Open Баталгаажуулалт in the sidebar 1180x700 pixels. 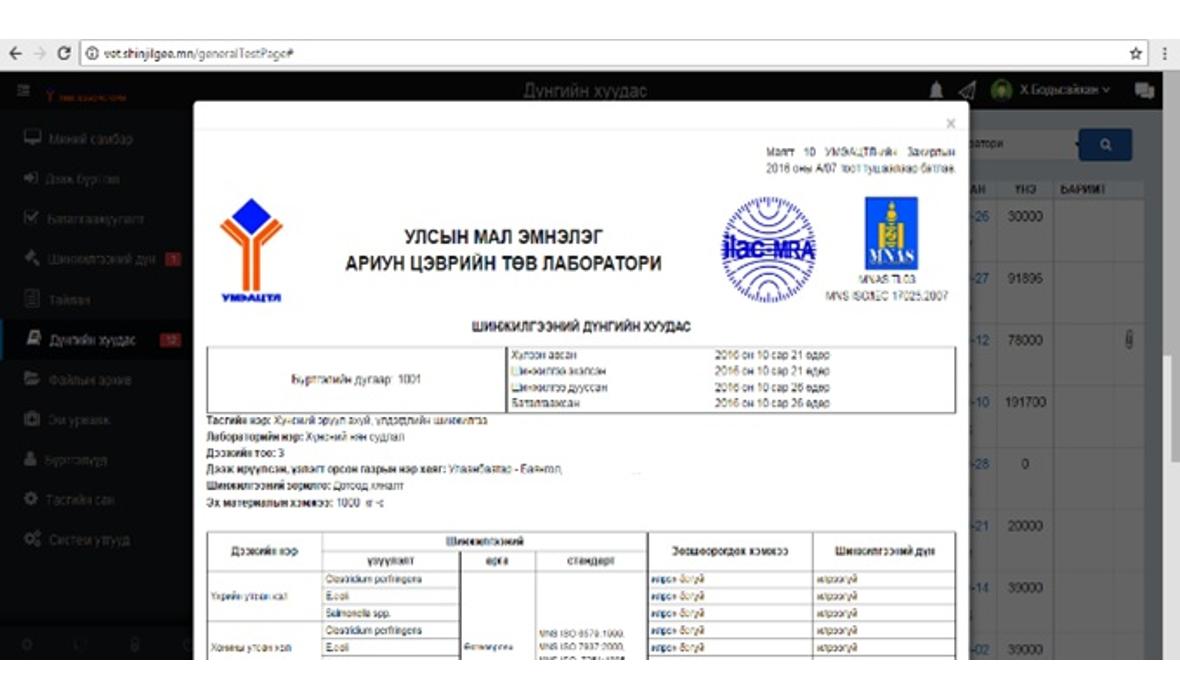point(84,218)
